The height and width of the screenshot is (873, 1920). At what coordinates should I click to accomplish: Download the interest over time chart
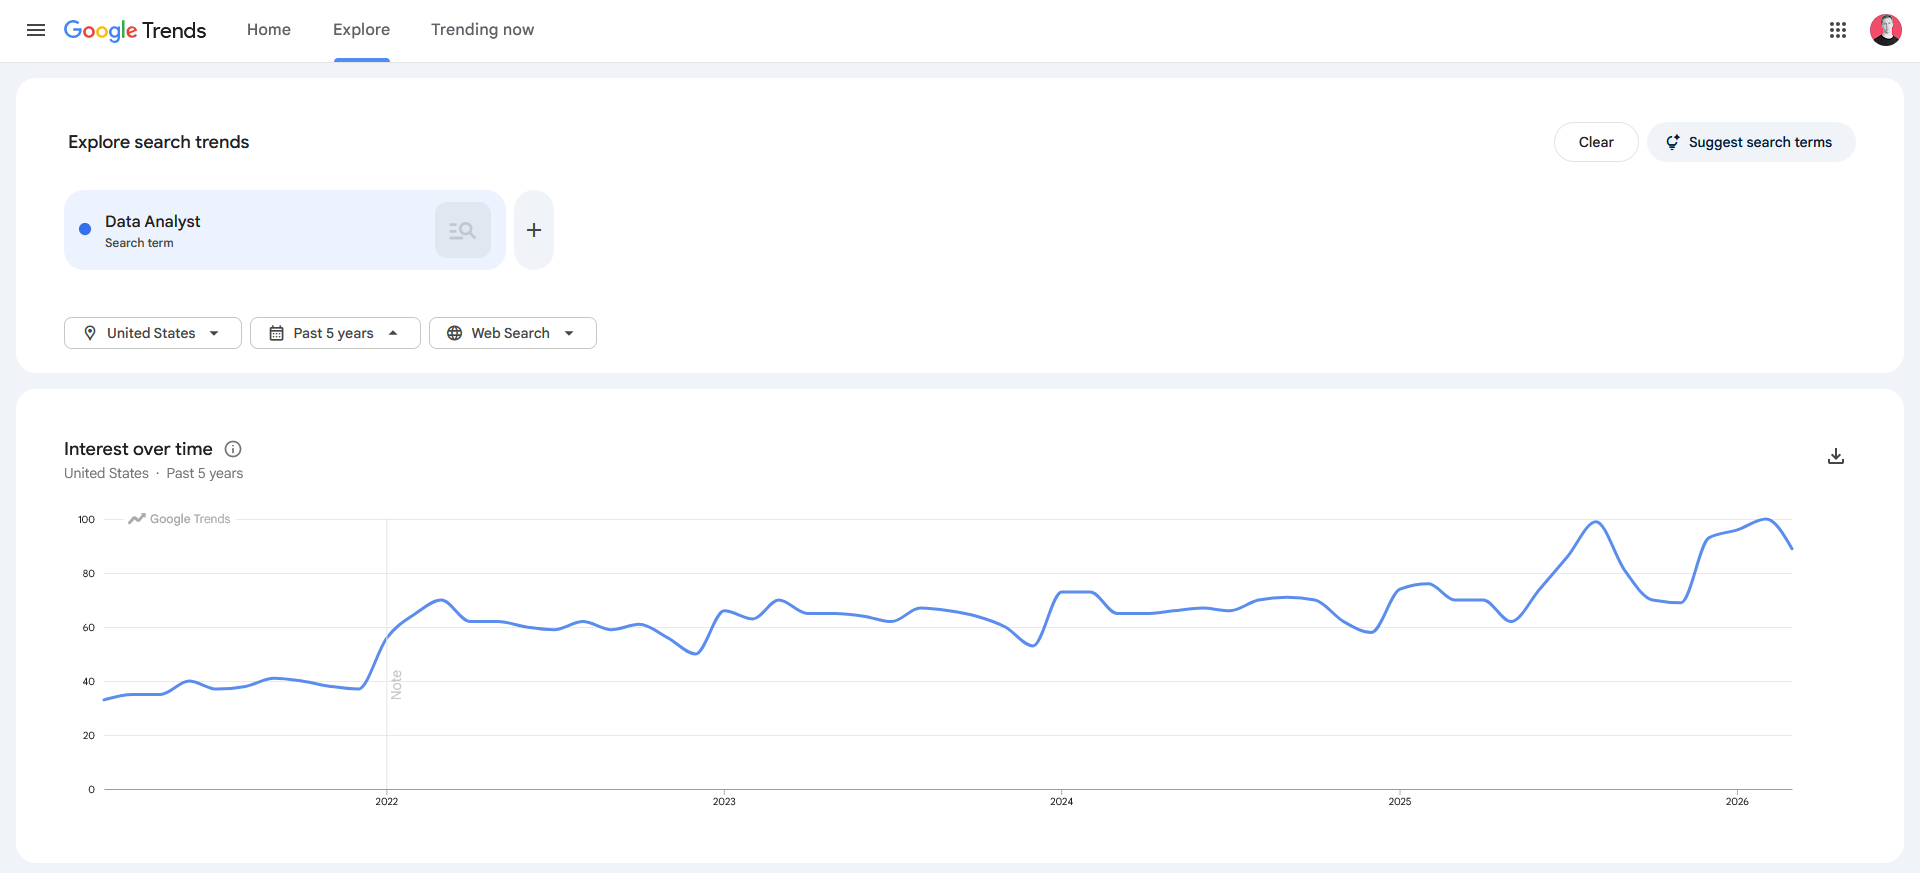[1836, 456]
